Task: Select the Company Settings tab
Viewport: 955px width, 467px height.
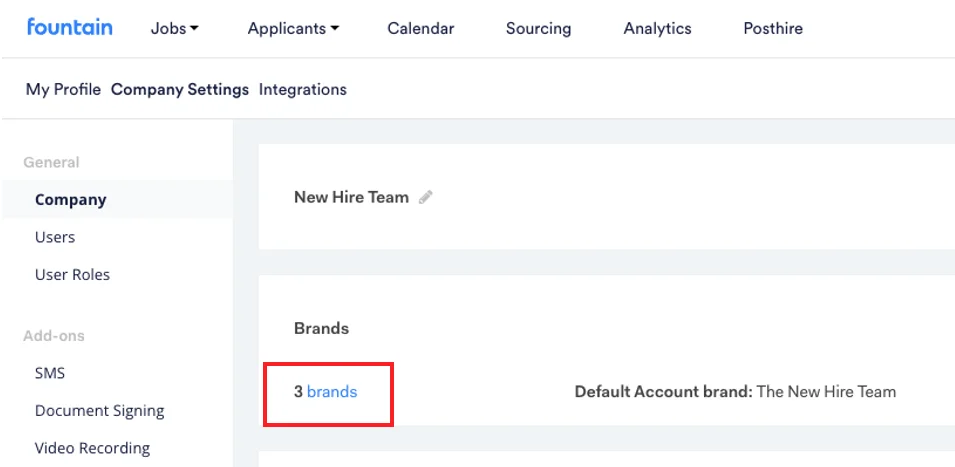Action: (x=180, y=90)
